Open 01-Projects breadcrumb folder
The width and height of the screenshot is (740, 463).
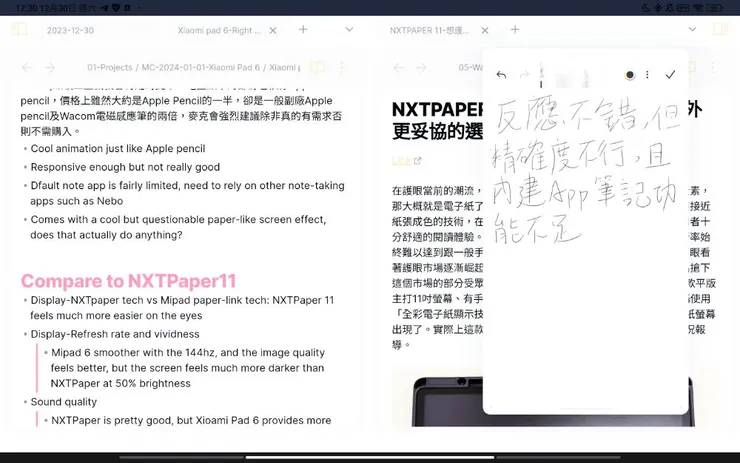(x=109, y=67)
